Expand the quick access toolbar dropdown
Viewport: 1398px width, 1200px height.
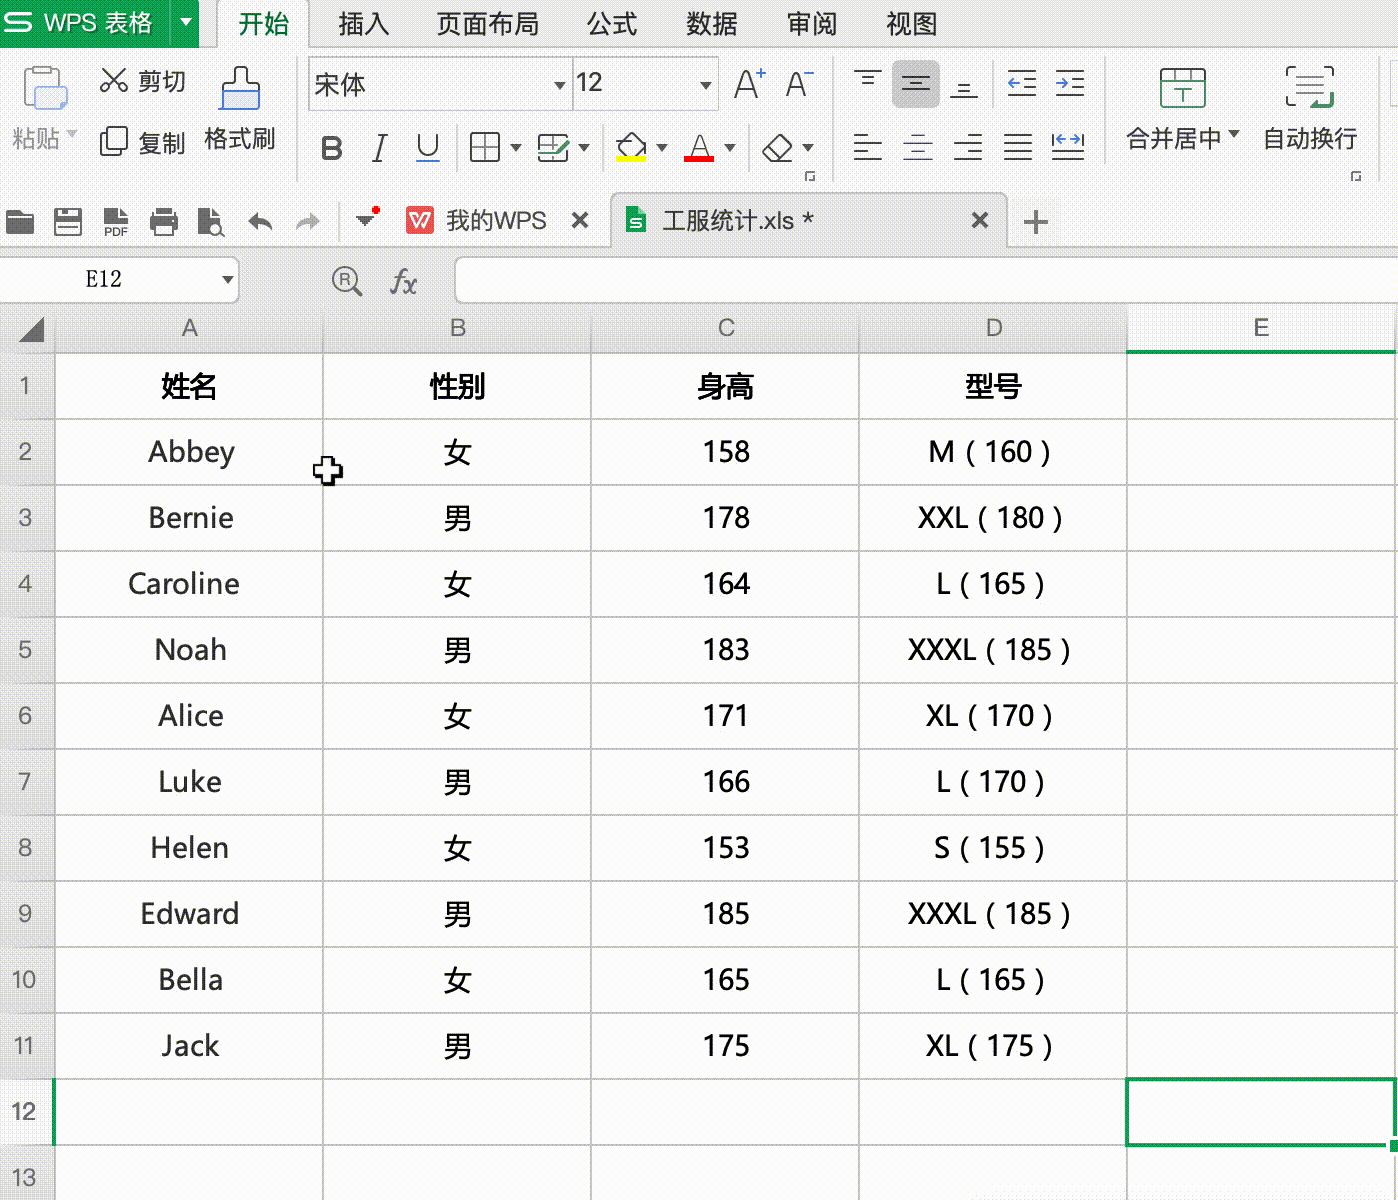click(366, 218)
